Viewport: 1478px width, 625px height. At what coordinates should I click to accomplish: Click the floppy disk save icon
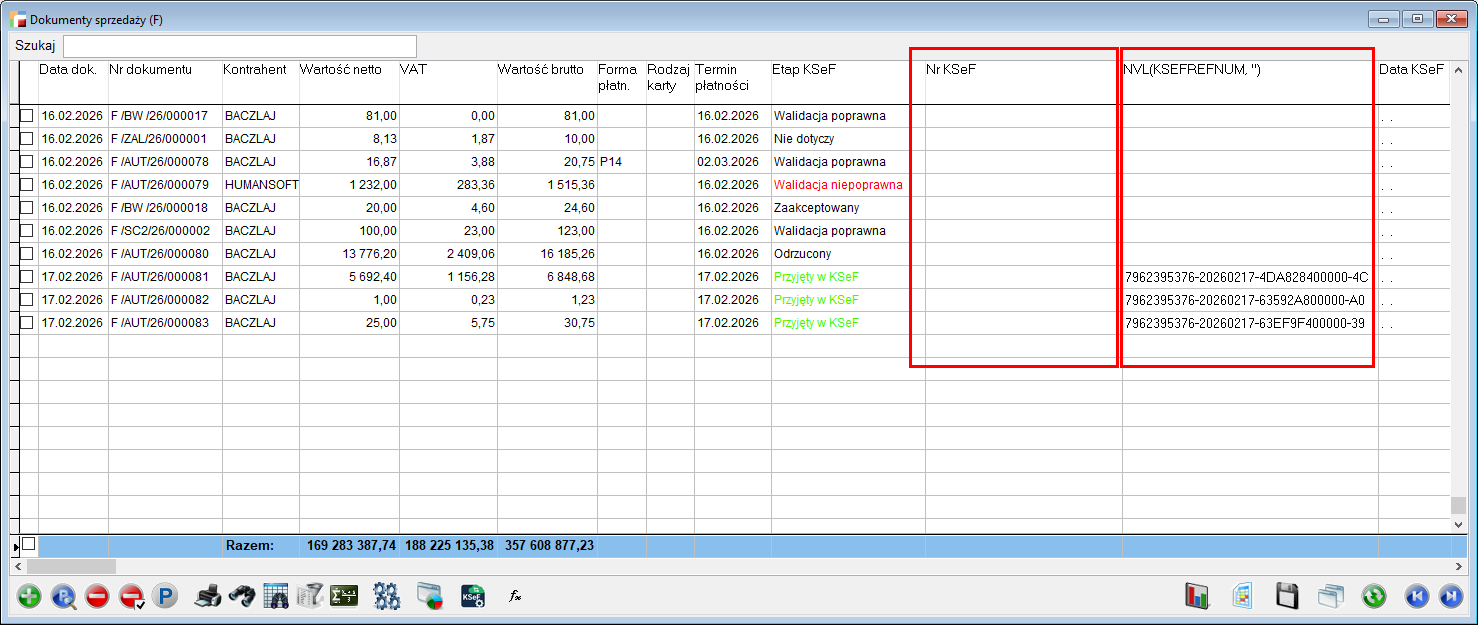(1286, 597)
